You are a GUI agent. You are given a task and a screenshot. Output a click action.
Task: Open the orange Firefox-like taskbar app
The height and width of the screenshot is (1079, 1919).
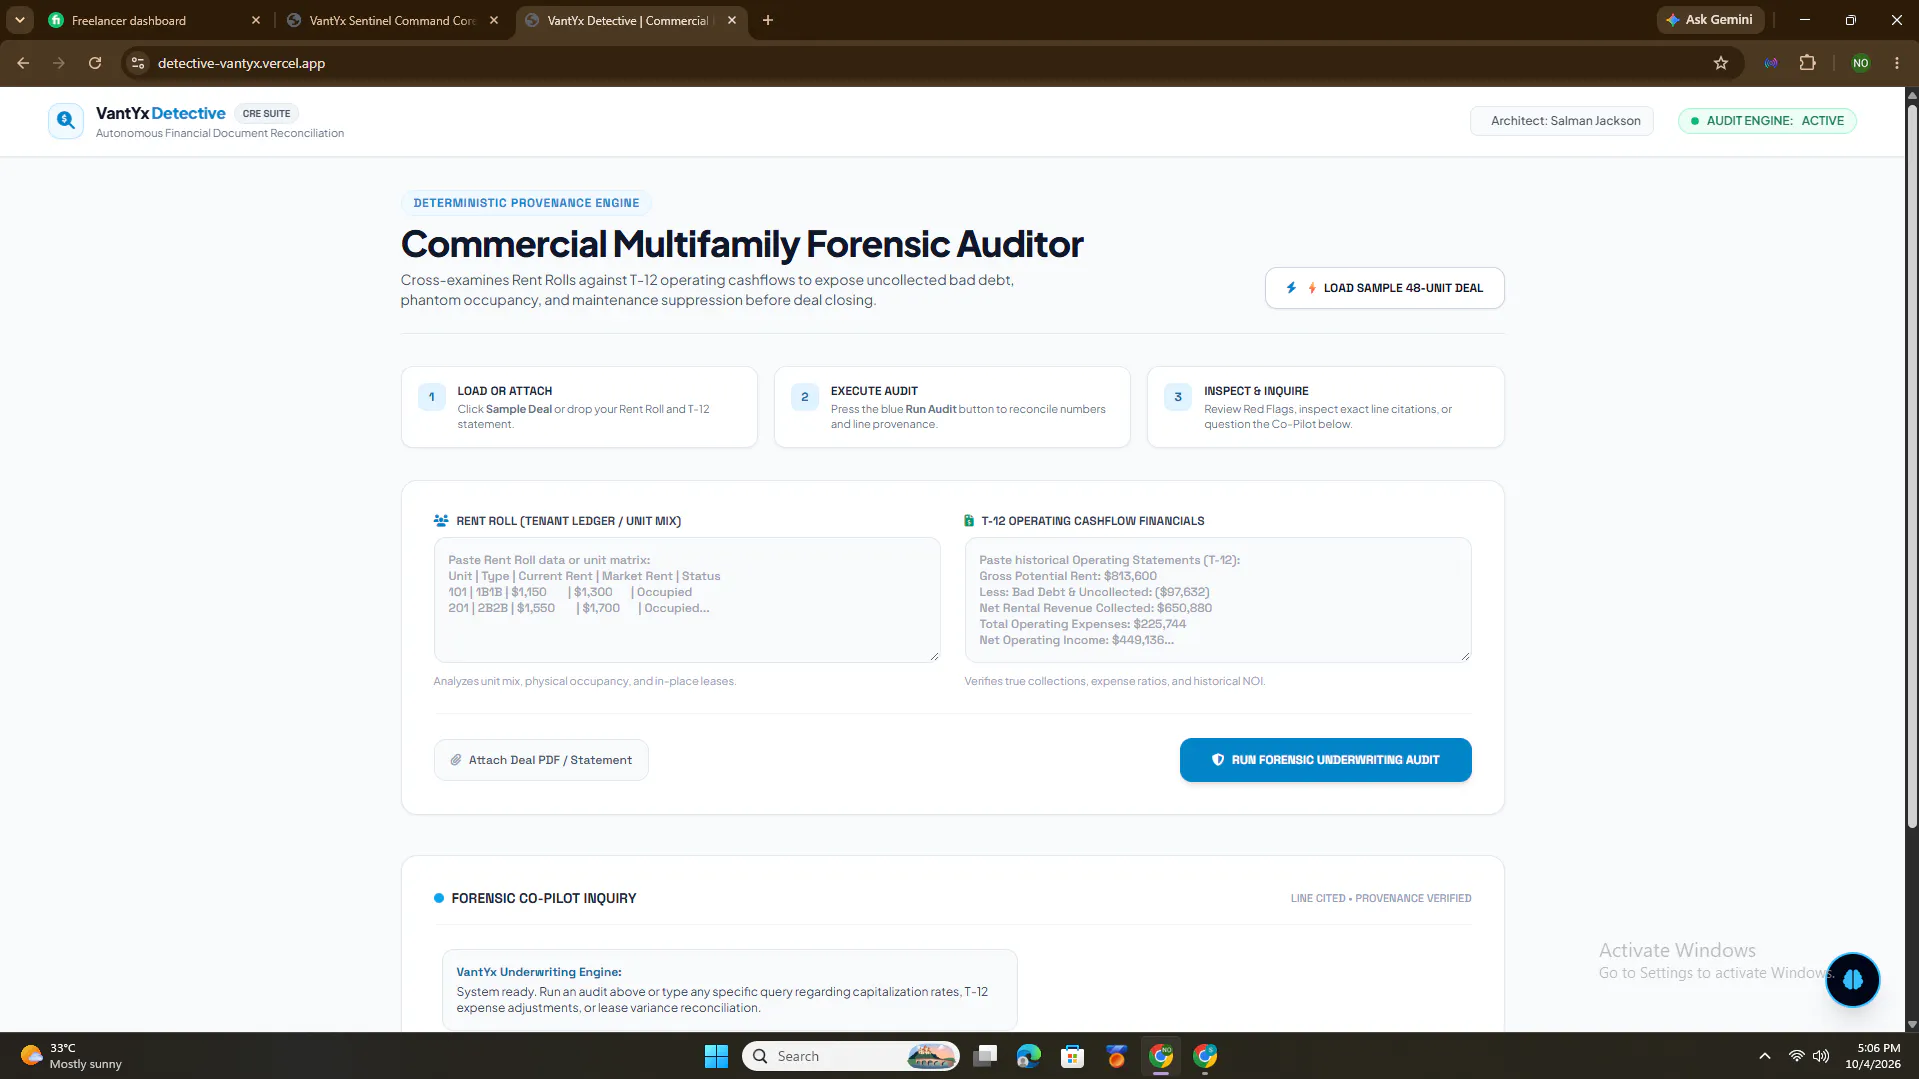[x=1117, y=1056]
